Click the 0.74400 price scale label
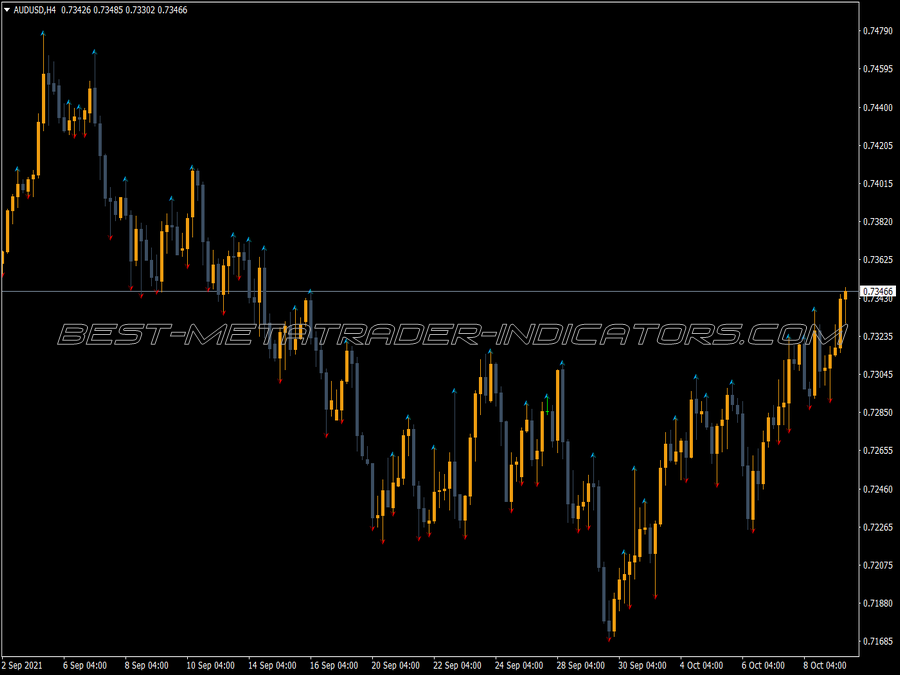Image resolution: width=900 pixels, height=675 pixels. tap(878, 107)
